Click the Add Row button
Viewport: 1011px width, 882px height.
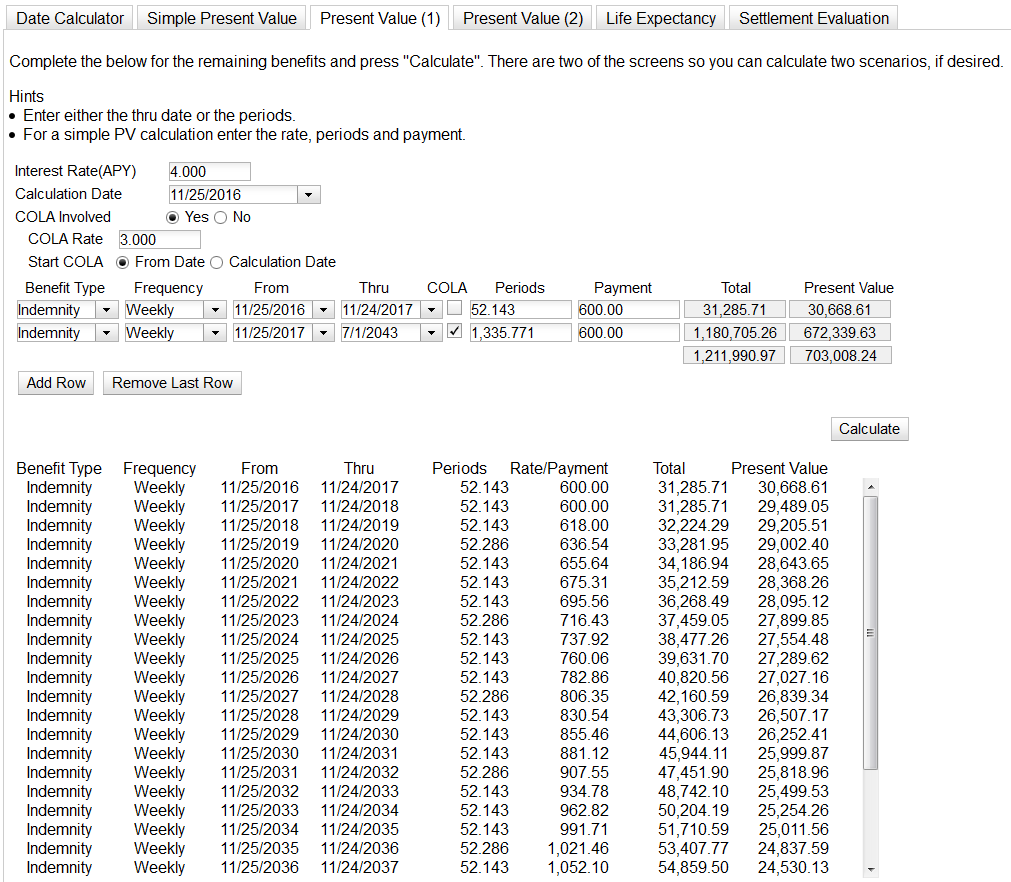56,383
